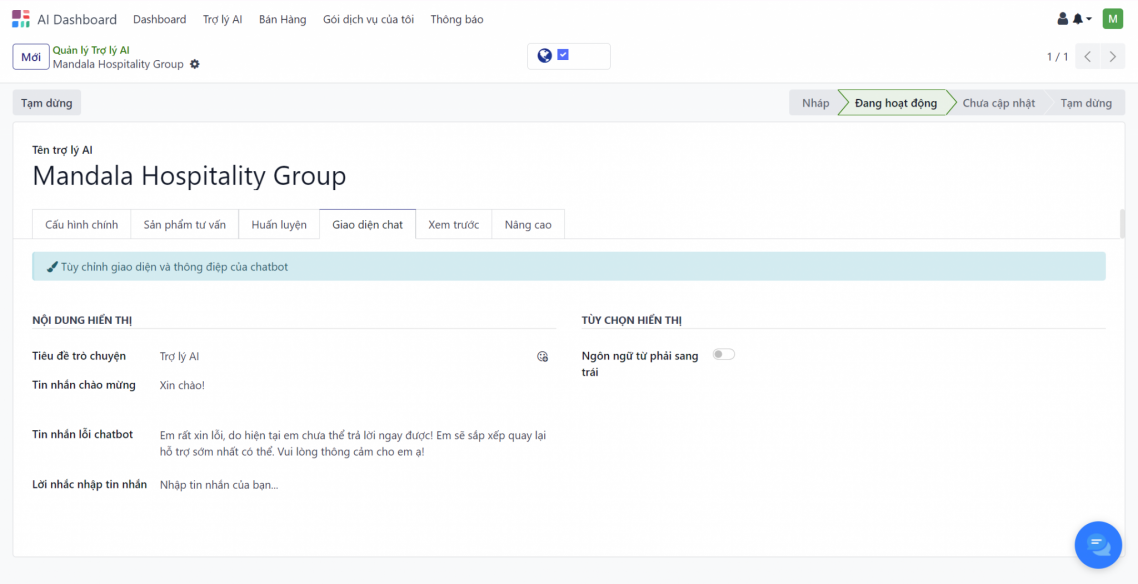Open the Trợ lý AI top menu
Screen dimensions: 1138x584
point(222,19)
